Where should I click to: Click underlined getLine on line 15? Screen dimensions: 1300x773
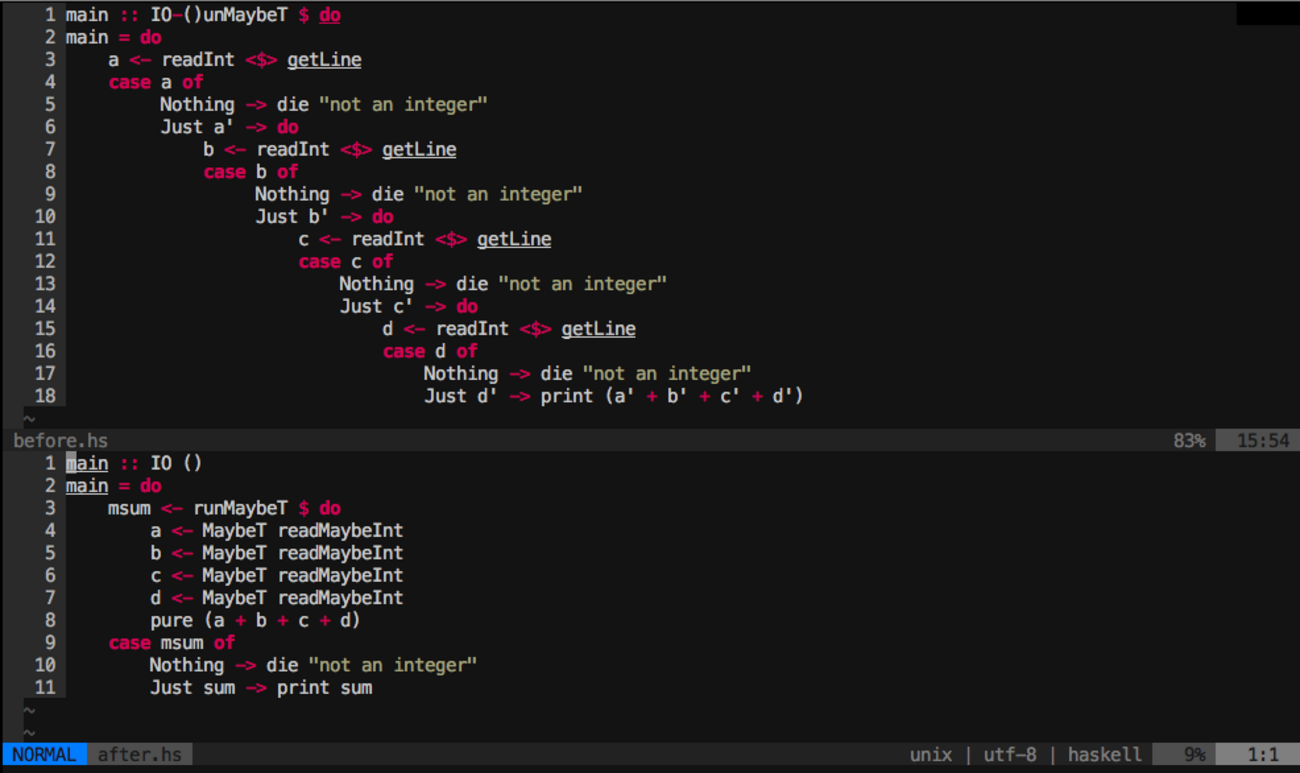[x=598, y=329]
